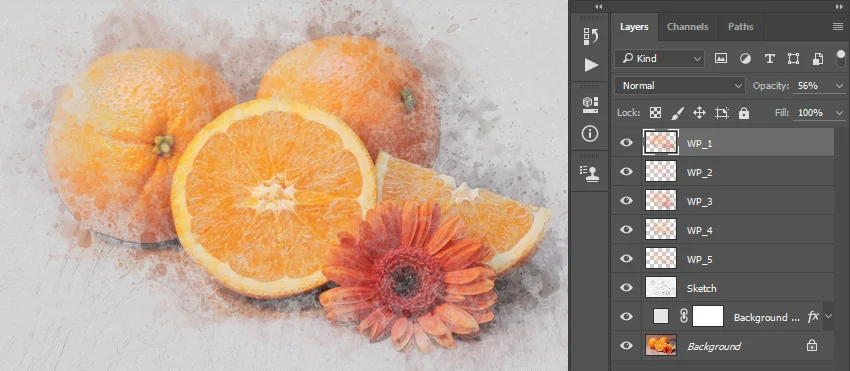The height and width of the screenshot is (371, 850).
Task: Select the Background photo layer thumbnail
Action: [661, 346]
